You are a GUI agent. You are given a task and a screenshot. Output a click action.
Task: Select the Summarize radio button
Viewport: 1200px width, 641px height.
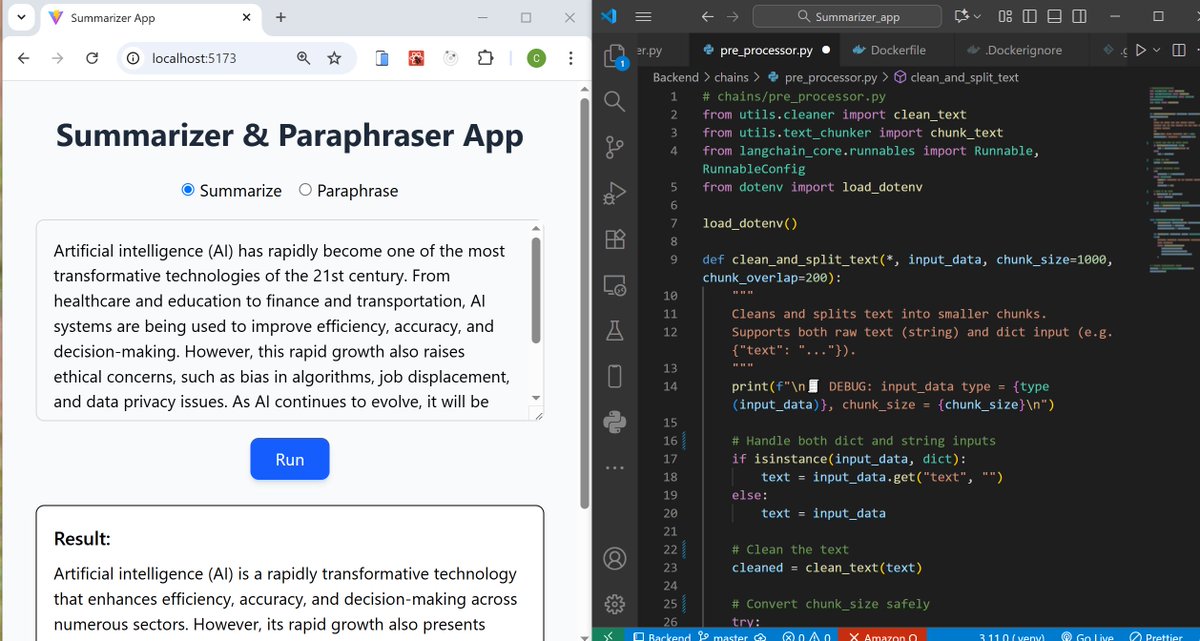tap(188, 190)
